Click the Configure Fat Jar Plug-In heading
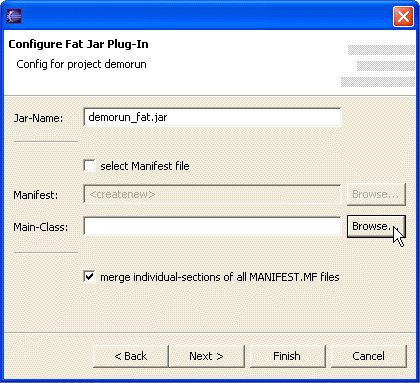This screenshot has width=420, height=383. (78, 44)
